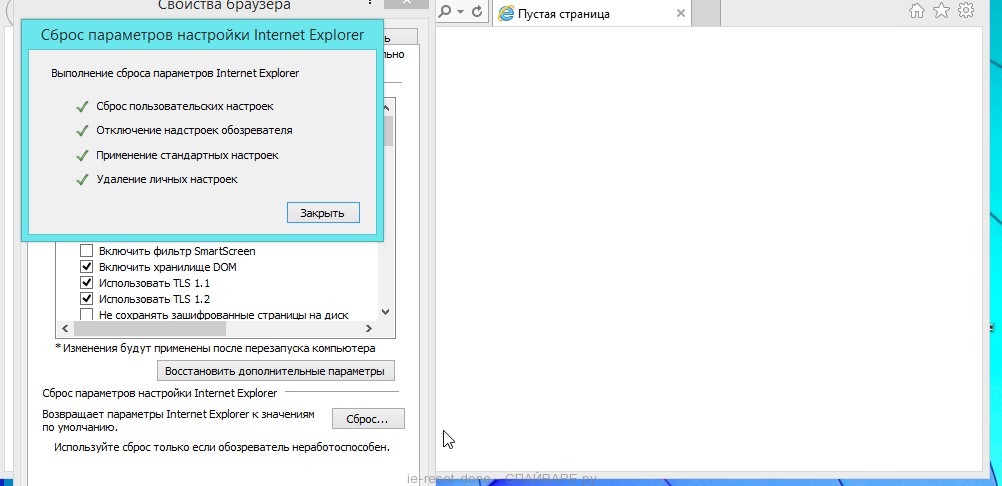Check Не сохранять зашифрованные страницы на диск
Viewport: 1002px width, 486px height.
pos(86,314)
